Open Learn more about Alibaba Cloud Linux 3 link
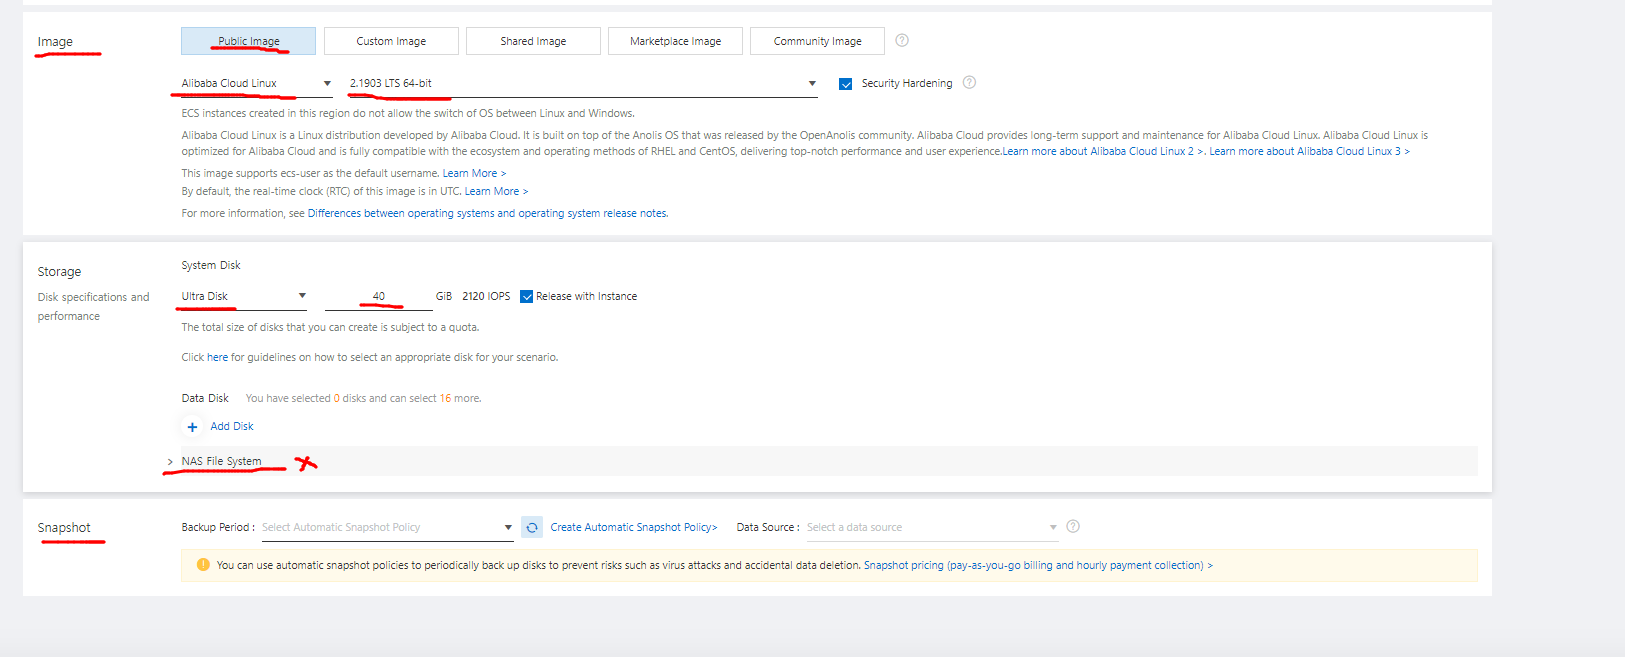The image size is (1625, 657). 1309,151
